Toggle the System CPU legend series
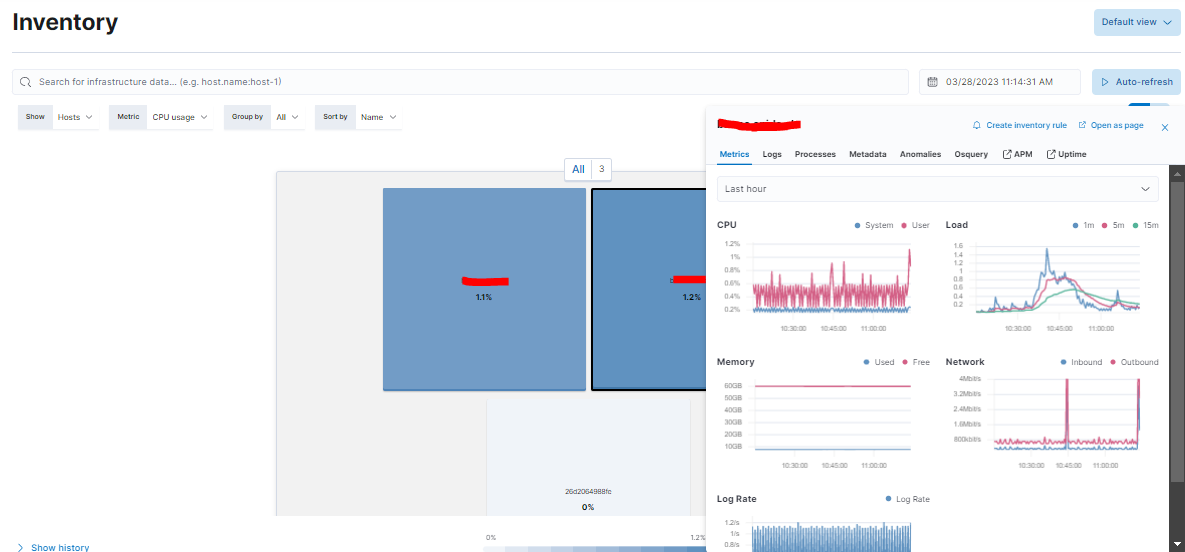Screen dimensions: 1185x552 tap(873, 225)
